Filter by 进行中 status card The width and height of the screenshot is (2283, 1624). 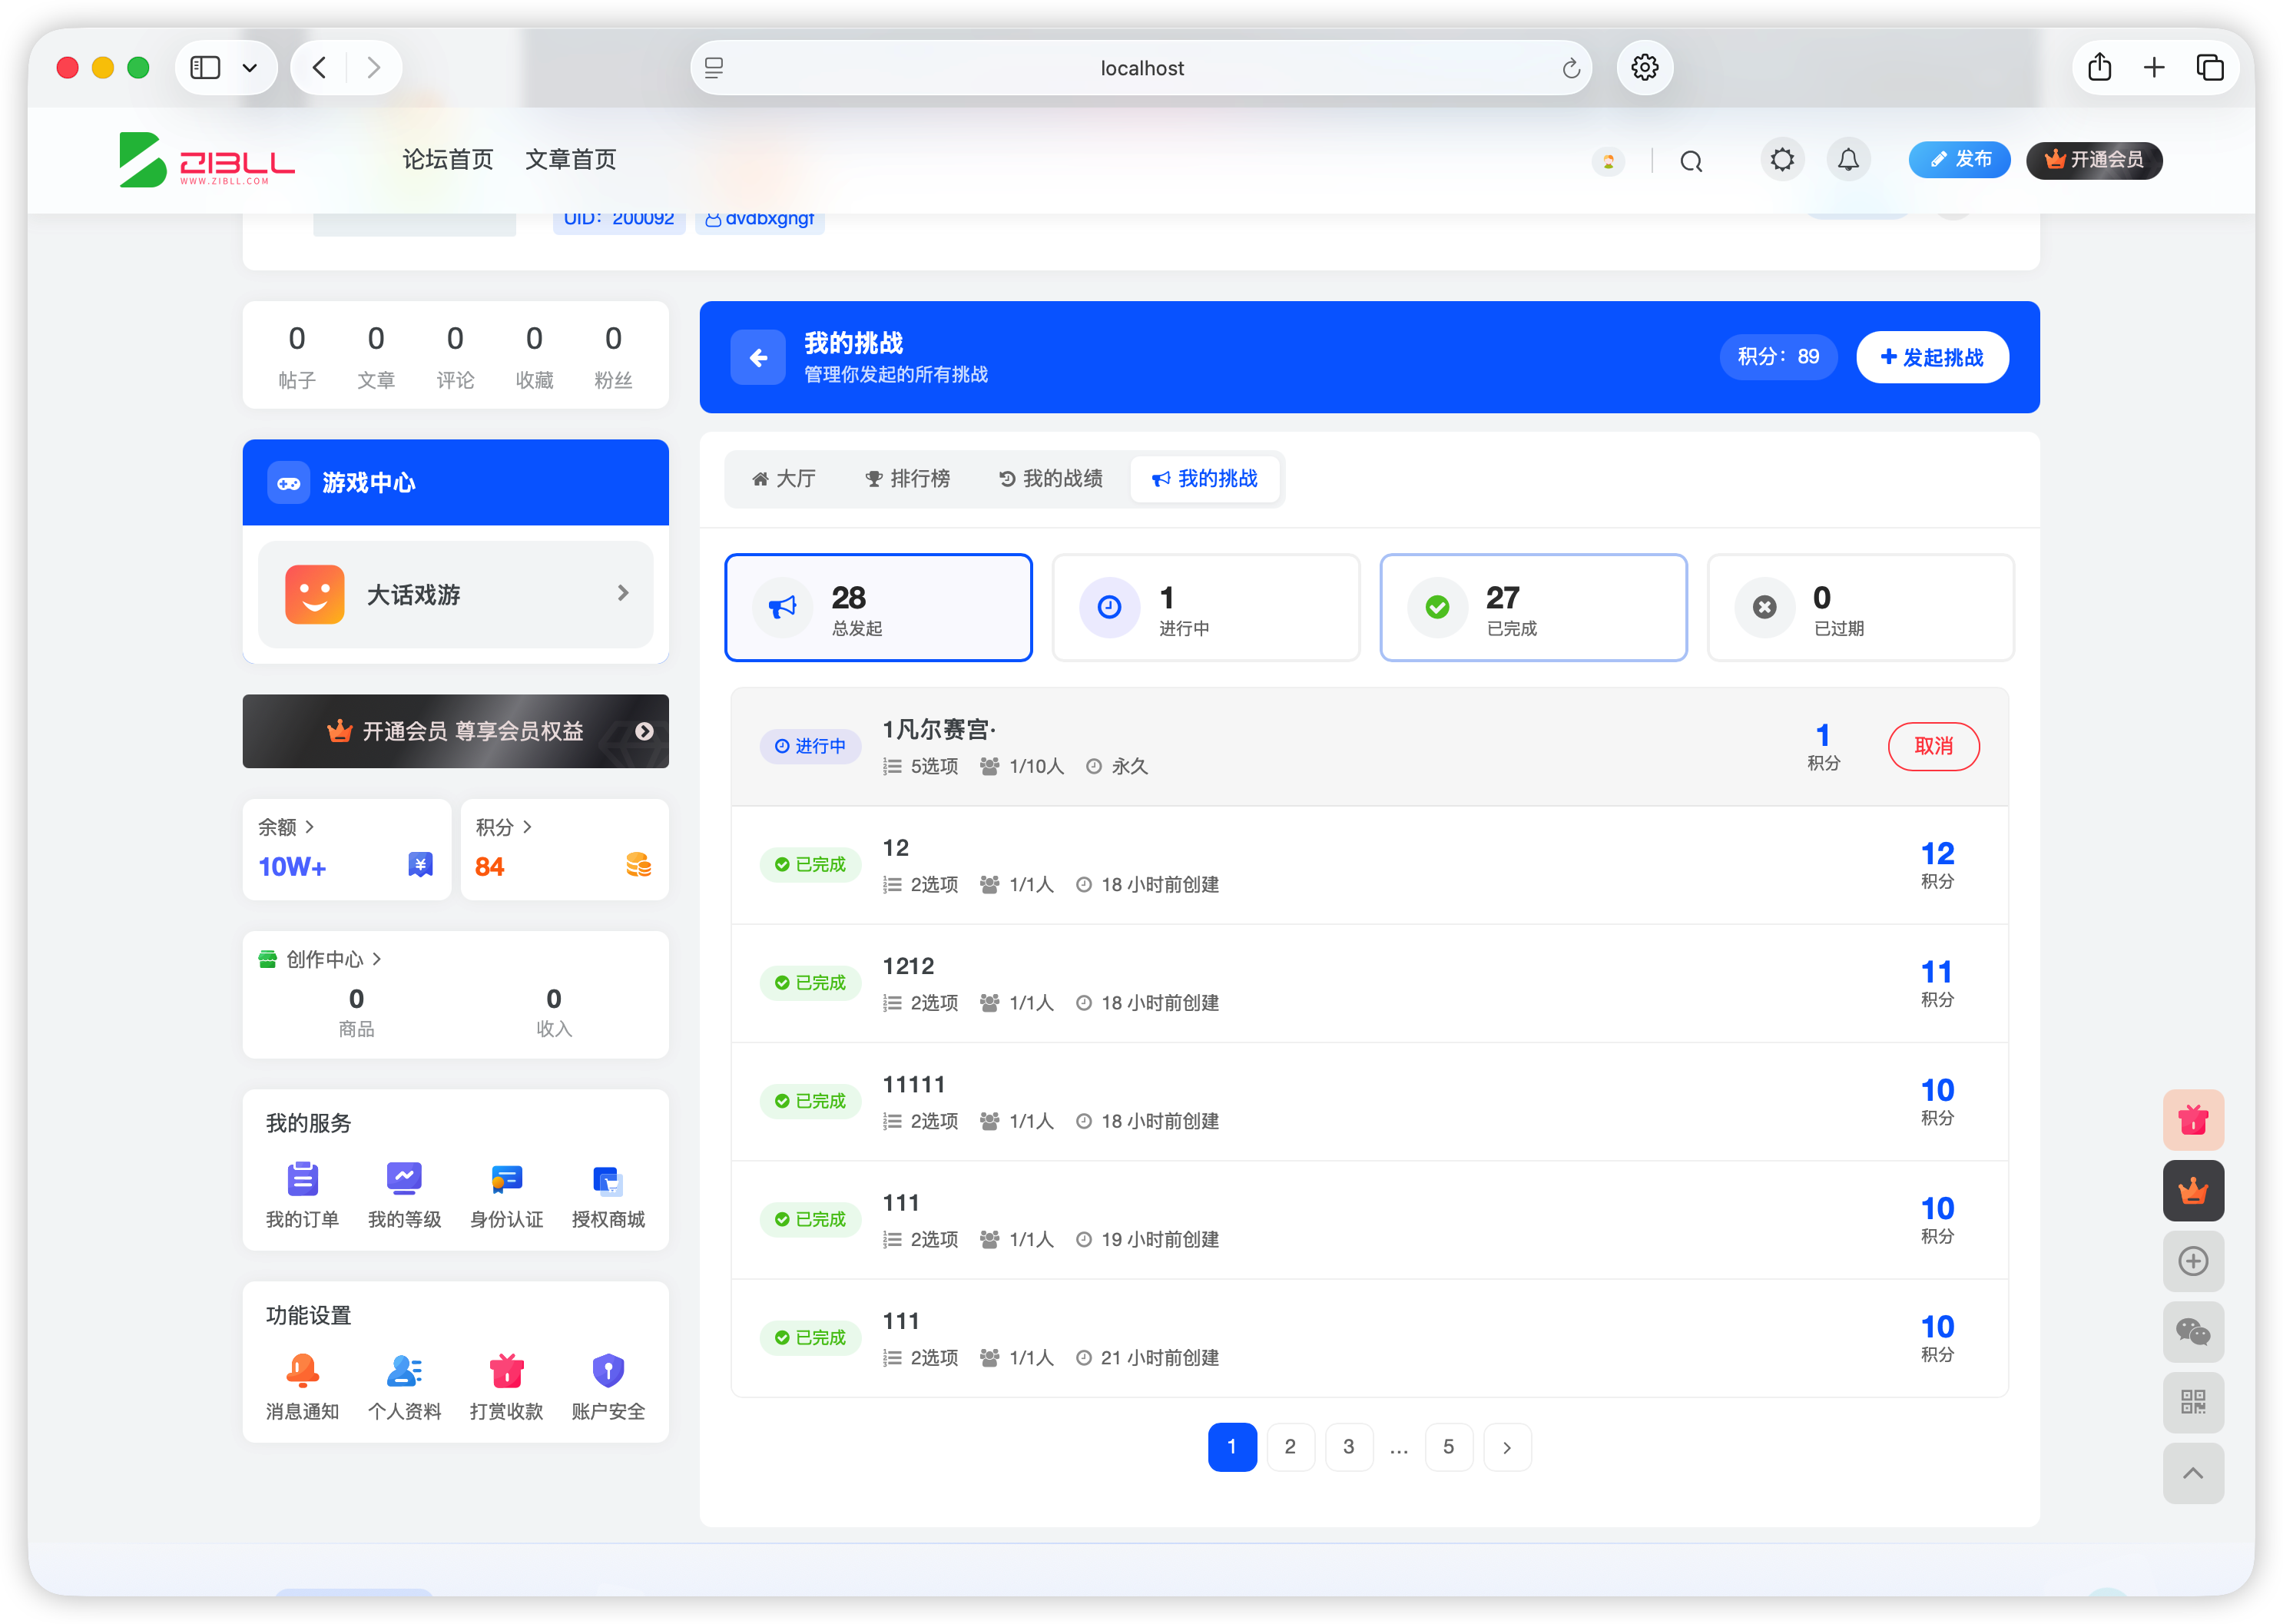[x=1206, y=608]
